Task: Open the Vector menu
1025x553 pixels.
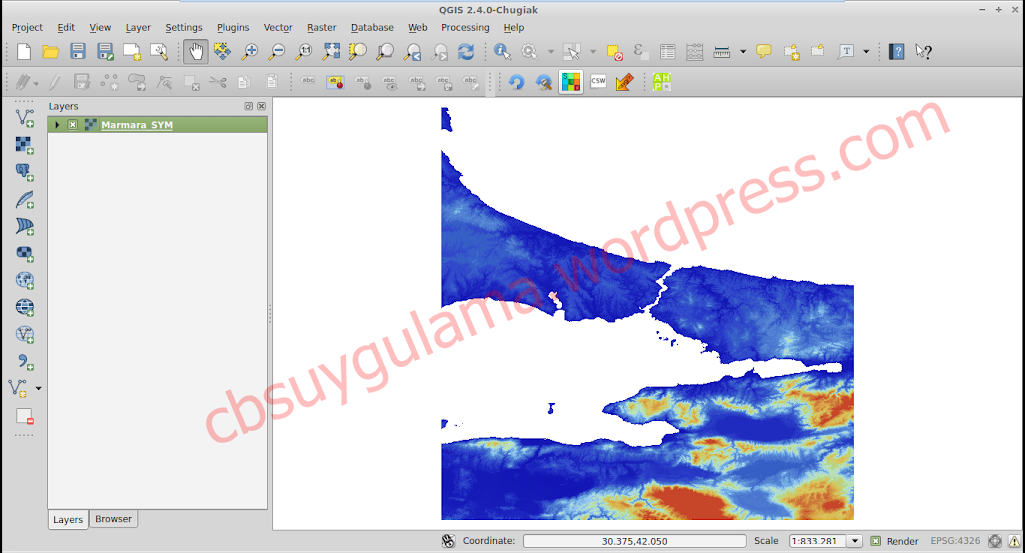Action: pyautogui.click(x=278, y=27)
